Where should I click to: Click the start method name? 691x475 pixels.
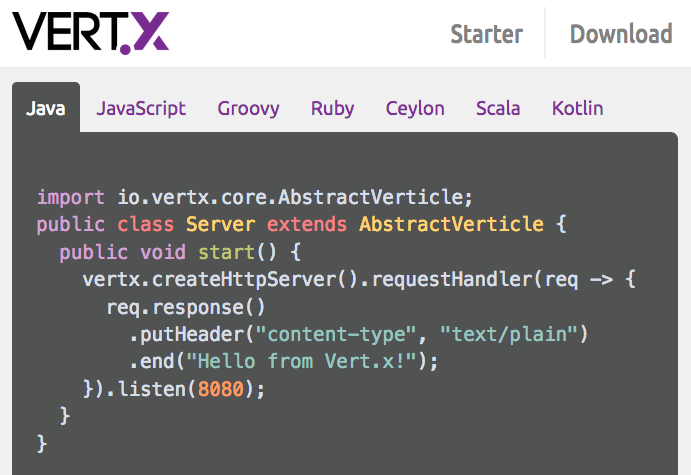[226, 252]
